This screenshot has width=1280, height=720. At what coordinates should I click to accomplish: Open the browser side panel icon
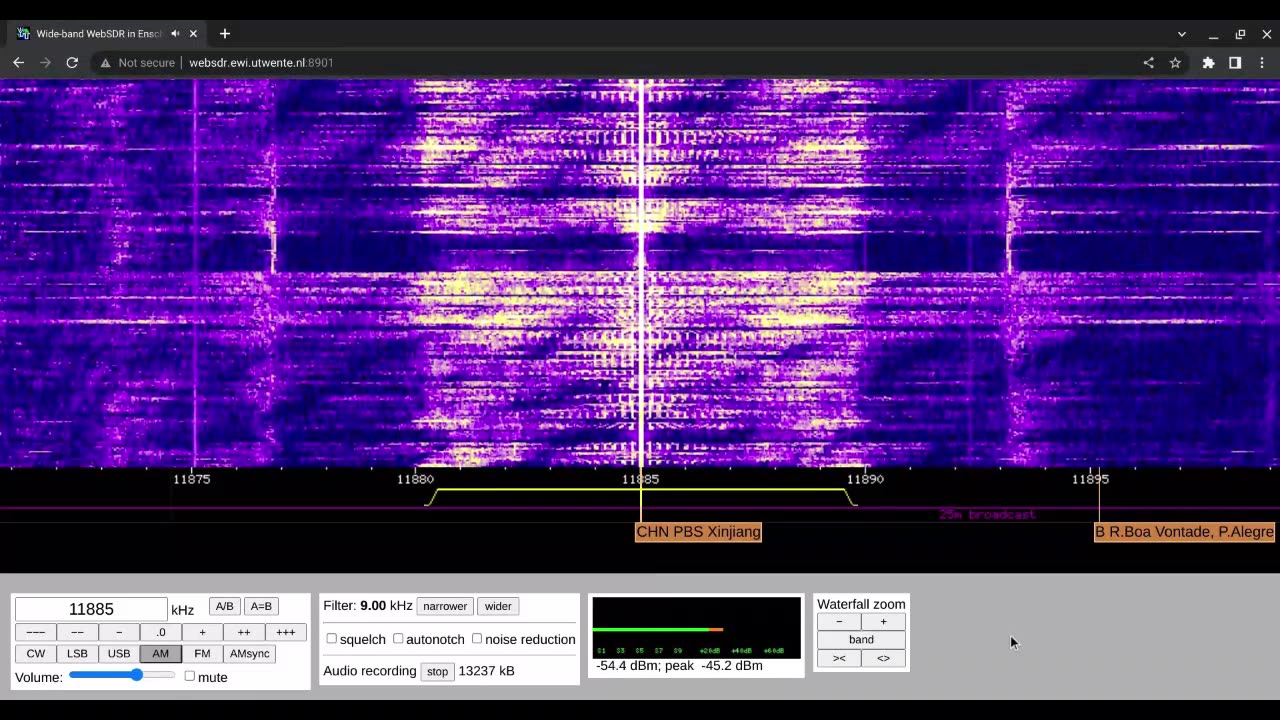pos(1235,62)
